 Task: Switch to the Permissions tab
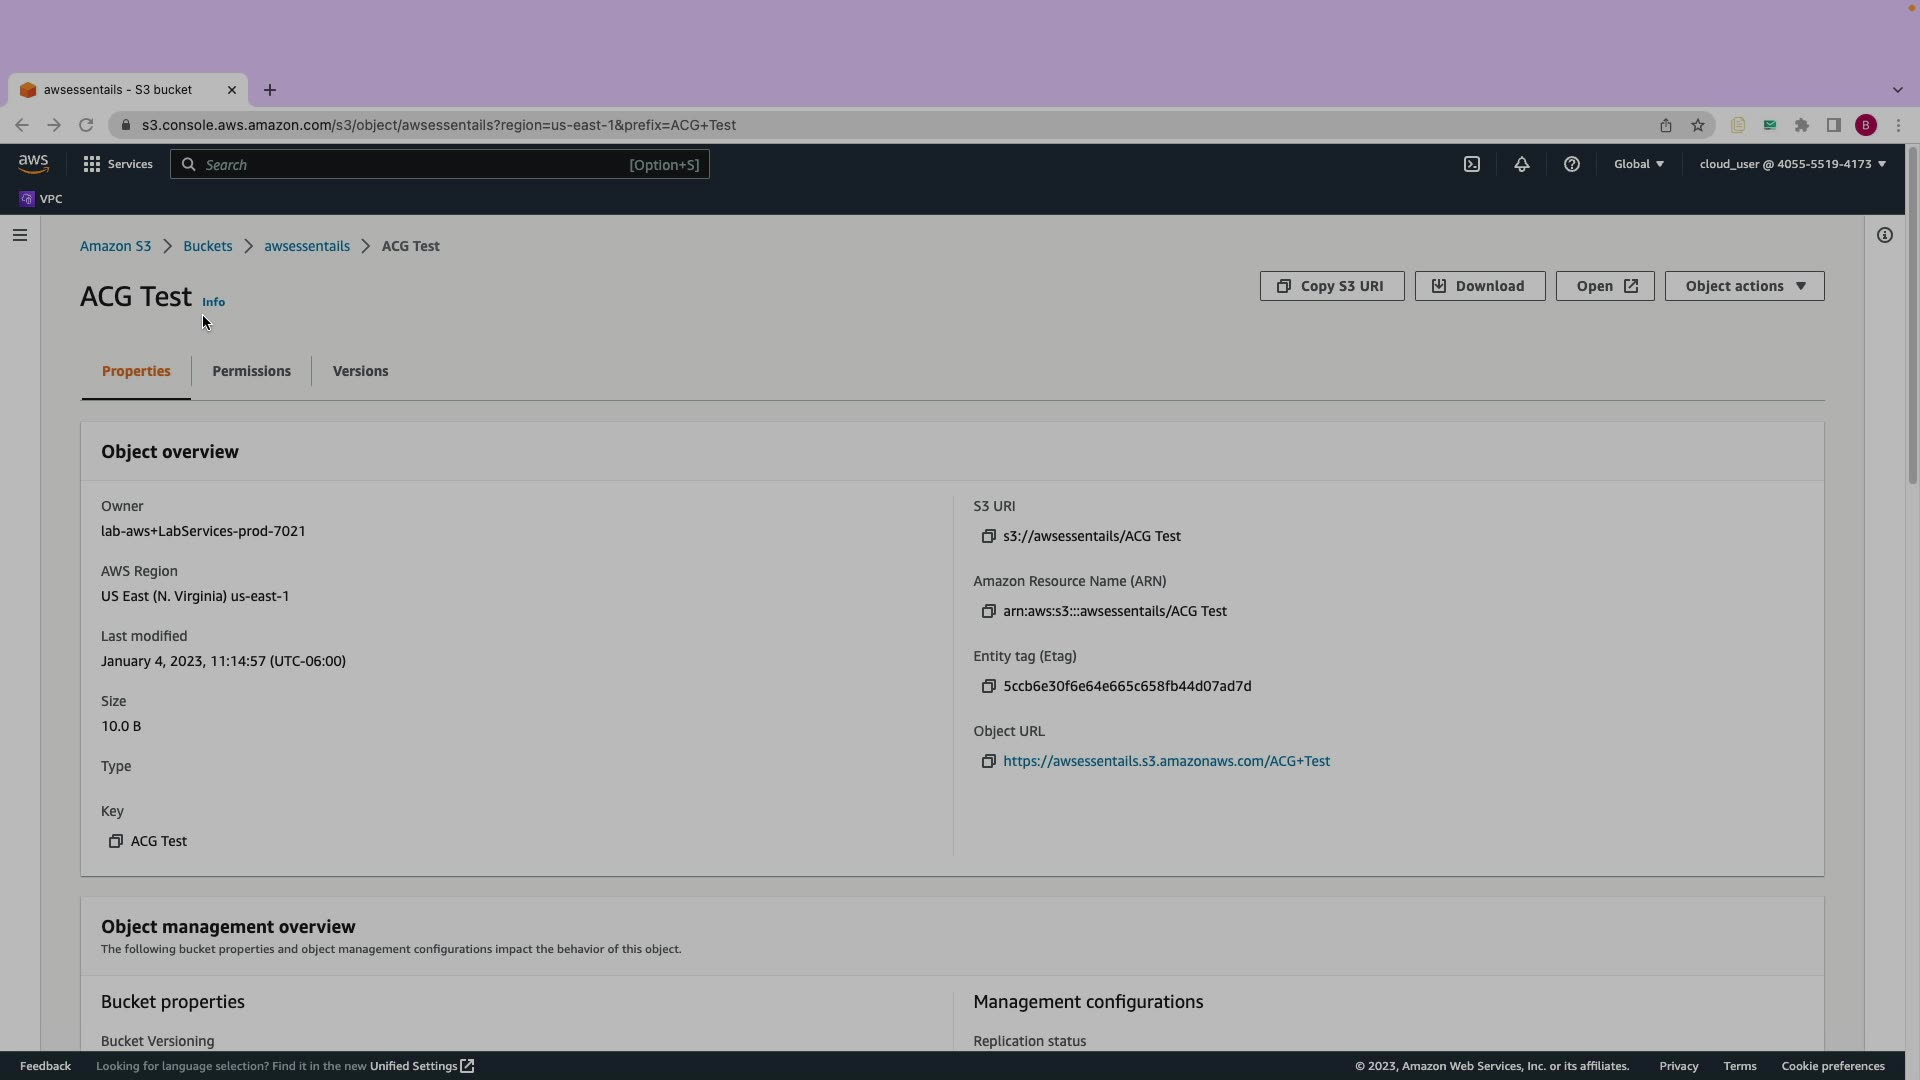click(251, 371)
